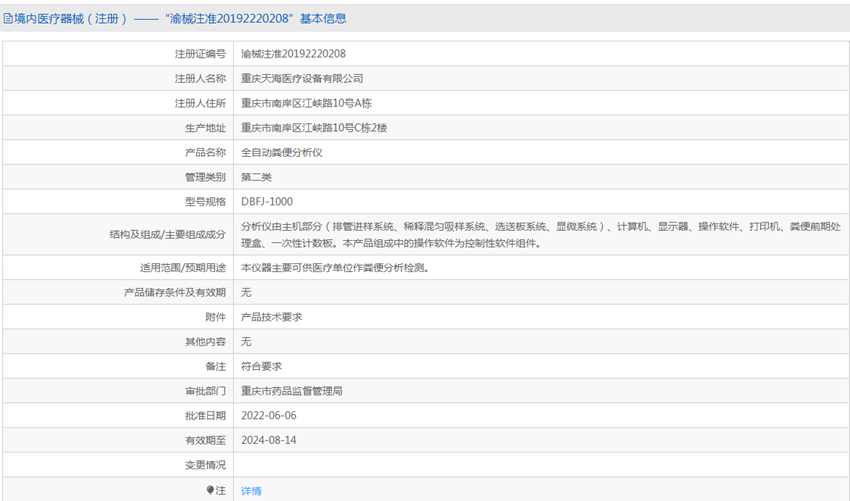Click the 其他内容 label

205,342
